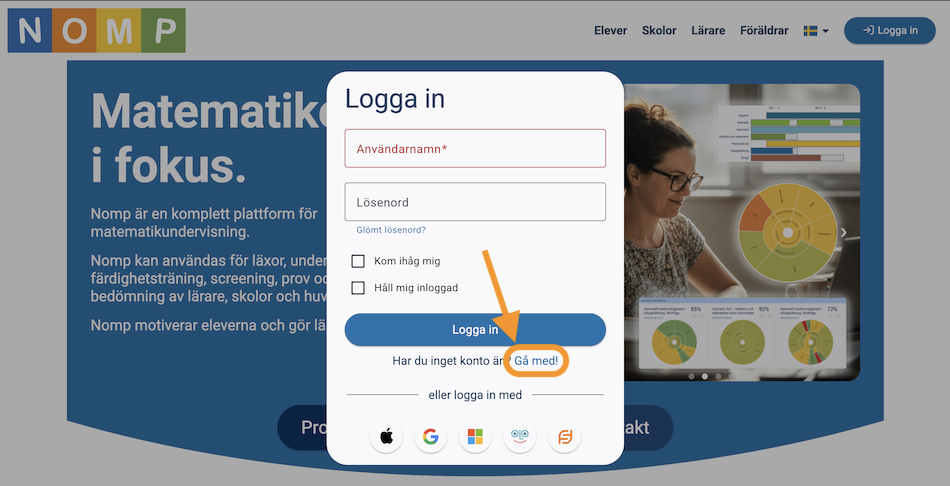
Task: Open the Skolor menu item
Action: coord(659,31)
